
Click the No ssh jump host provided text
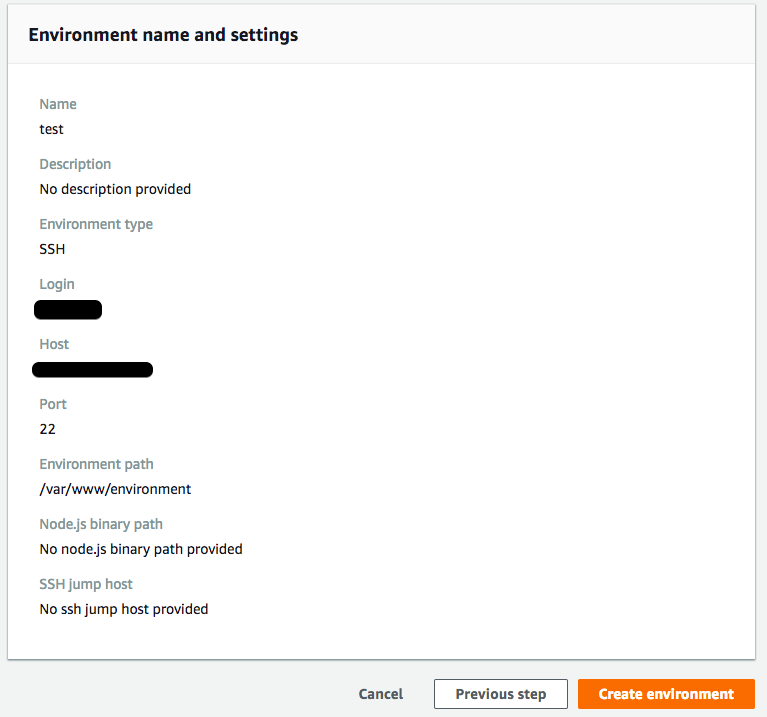coord(124,609)
